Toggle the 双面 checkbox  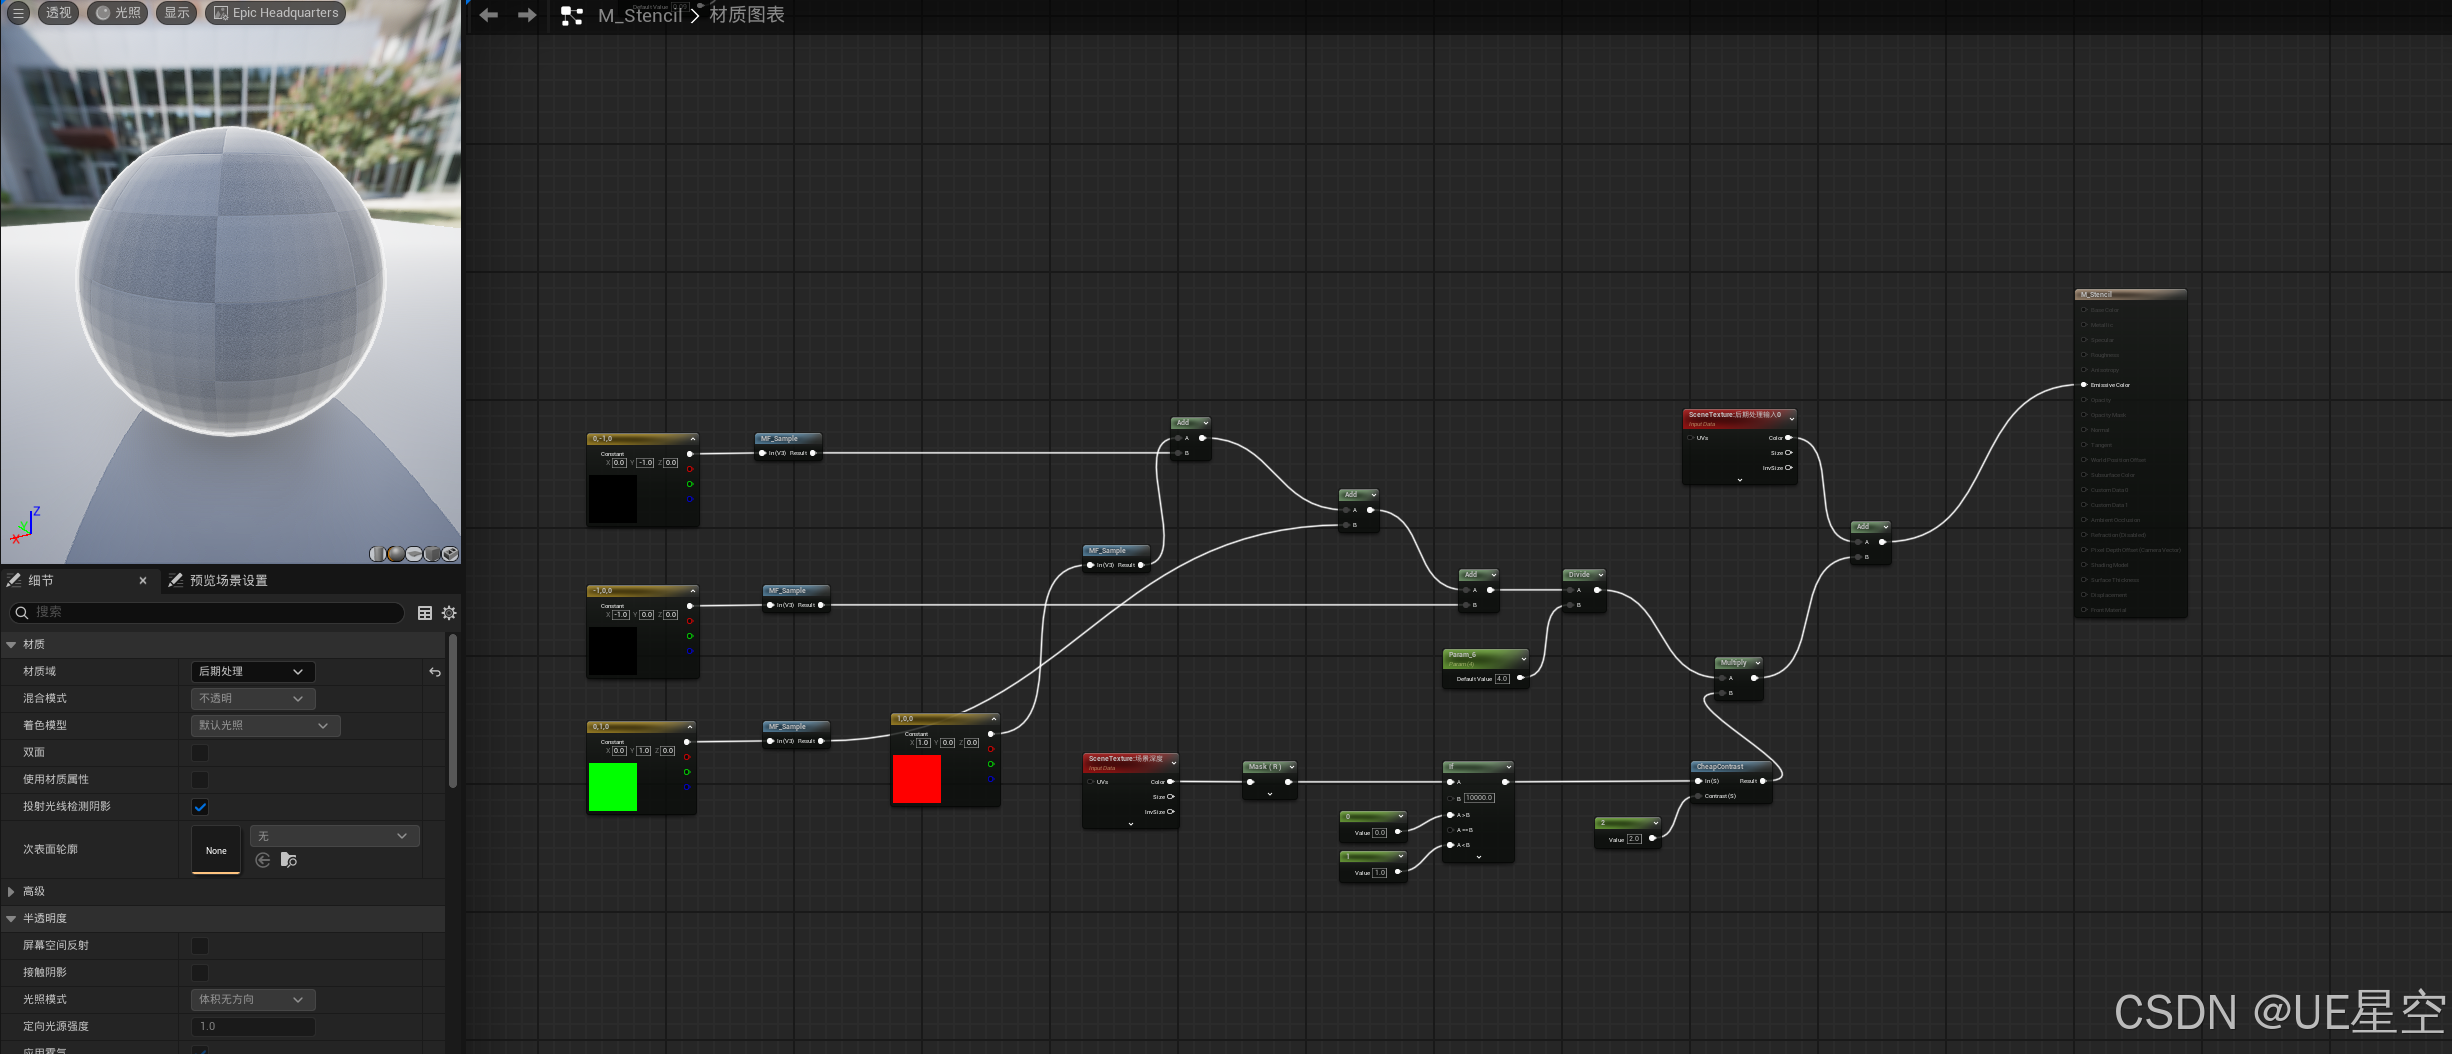click(200, 753)
